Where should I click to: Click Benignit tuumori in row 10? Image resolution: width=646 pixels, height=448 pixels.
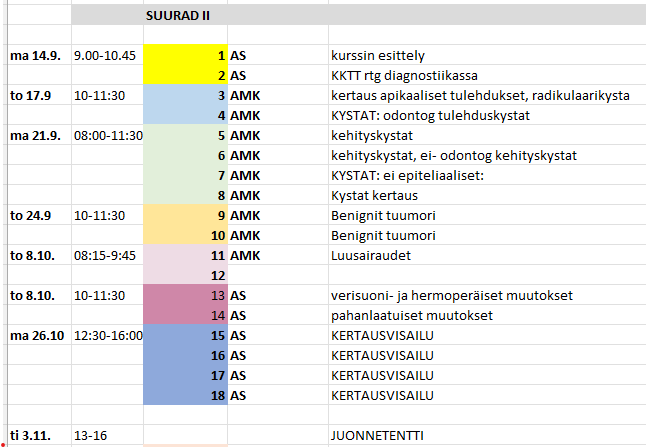[x=487, y=235]
